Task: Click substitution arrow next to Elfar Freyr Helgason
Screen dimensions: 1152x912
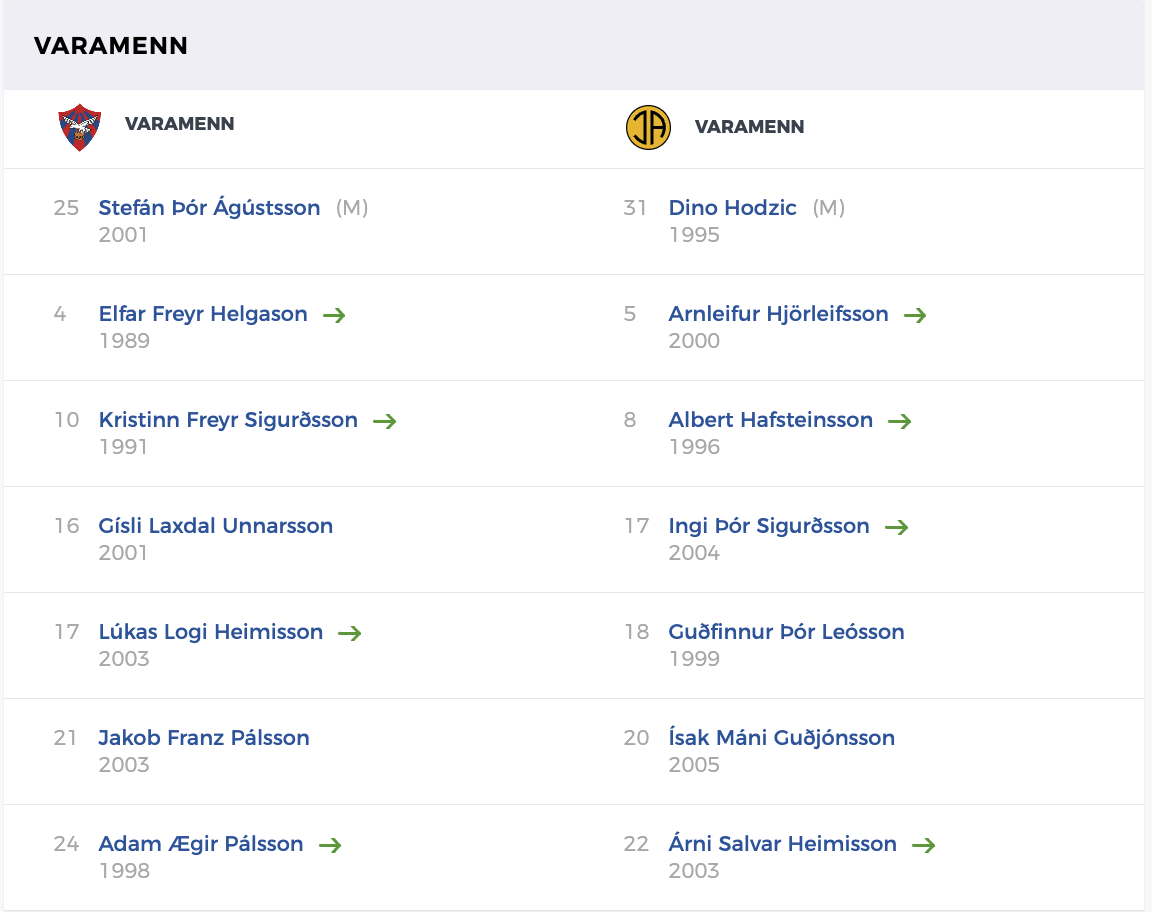Action: coord(334,315)
